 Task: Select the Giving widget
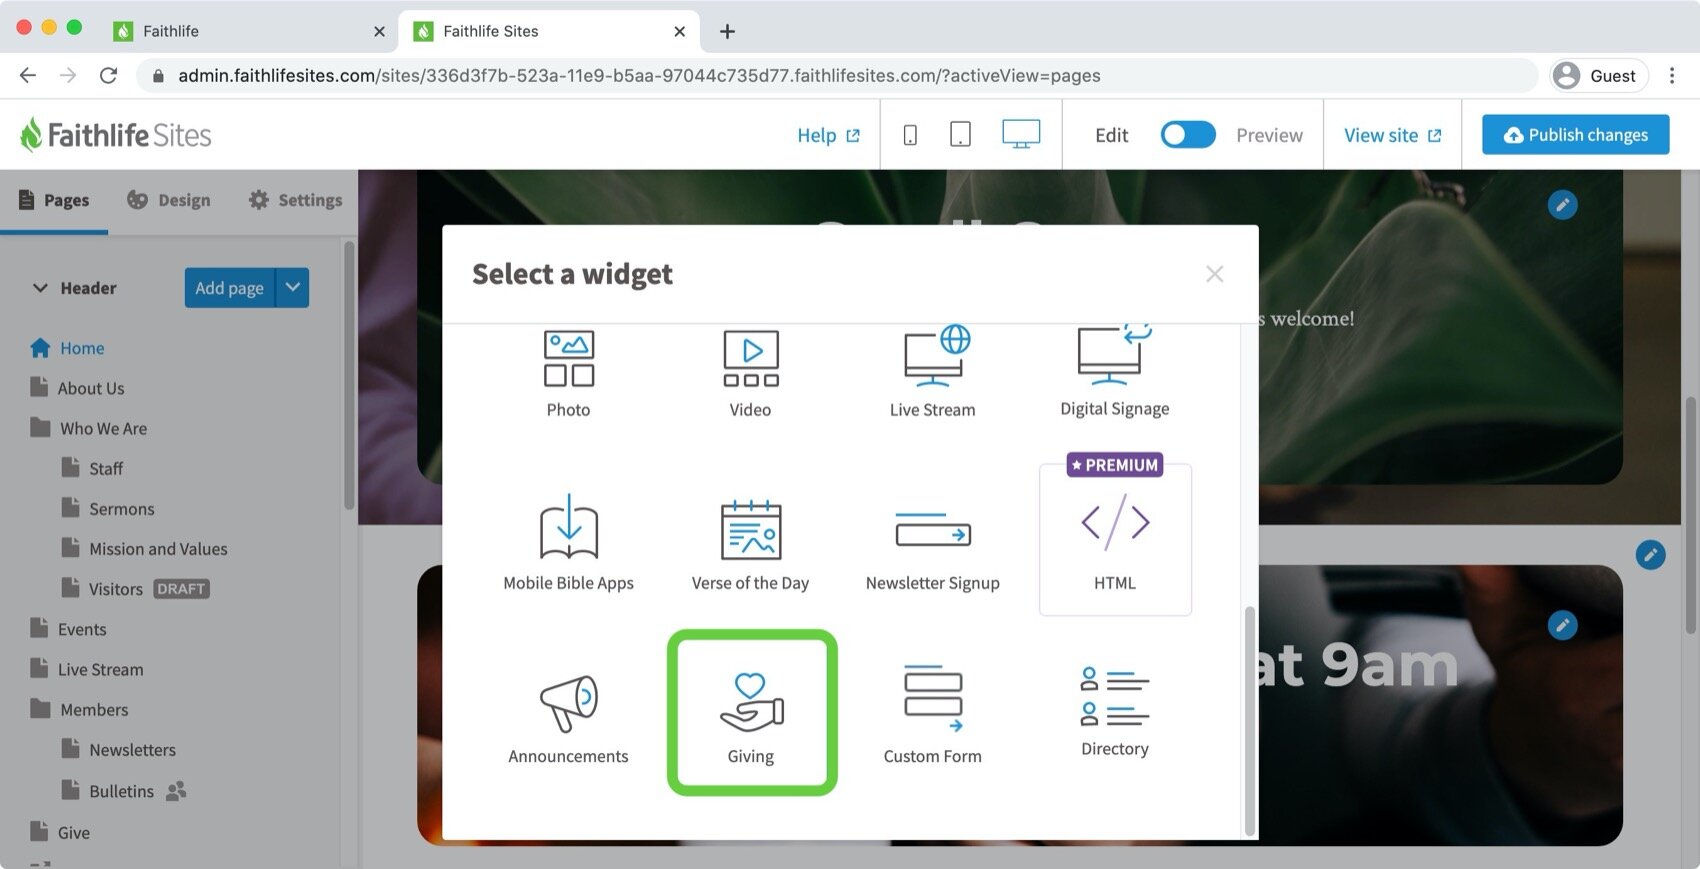point(751,713)
